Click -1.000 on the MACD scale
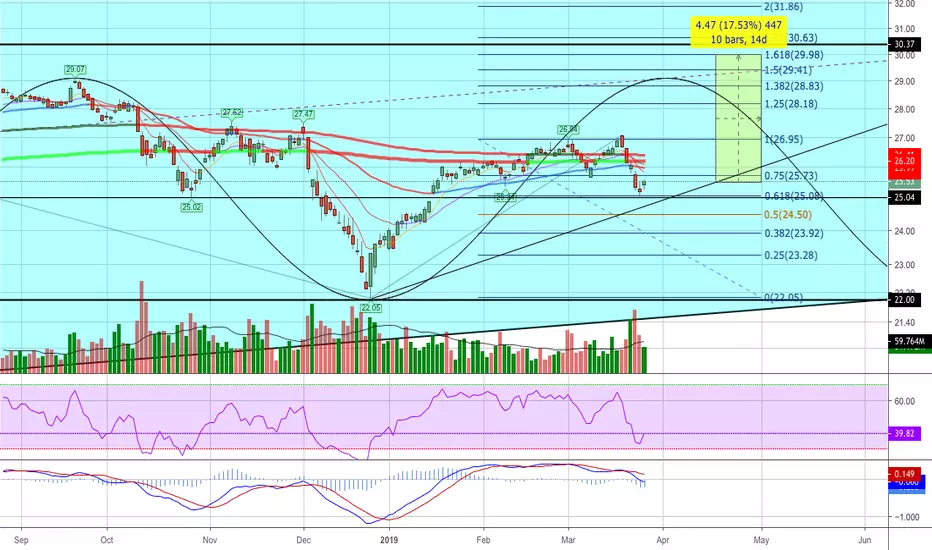 pos(906,517)
